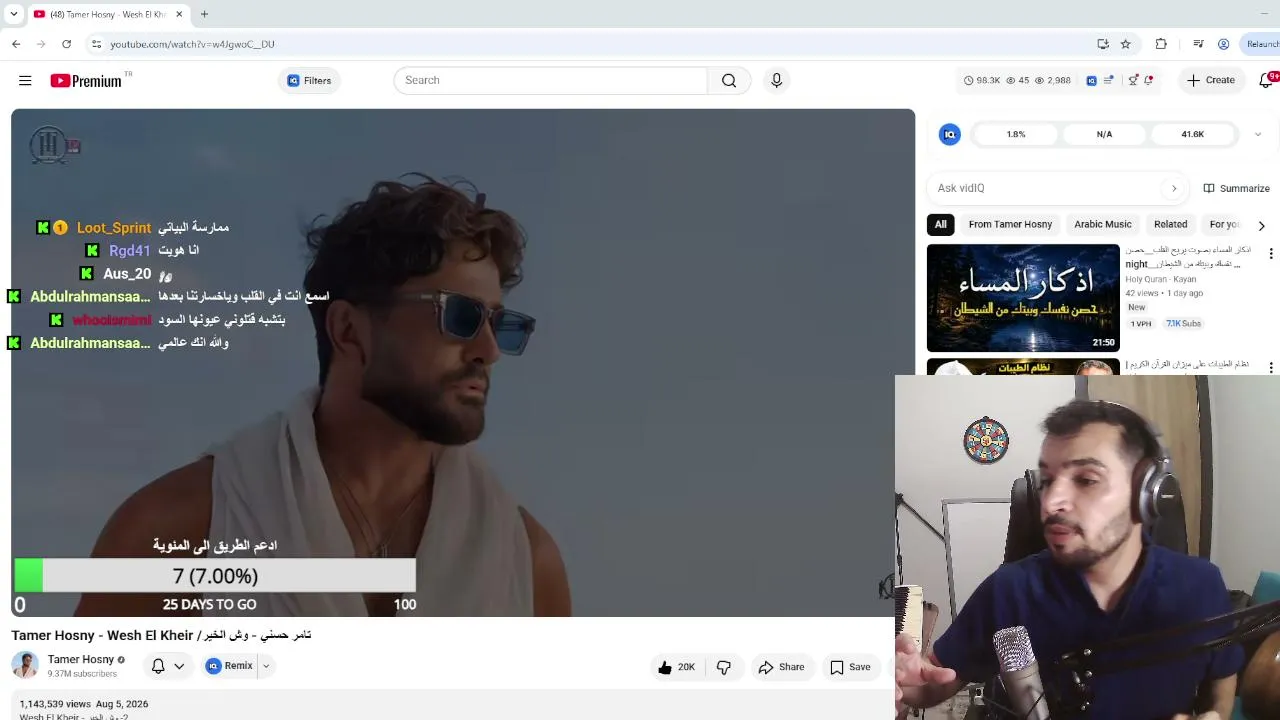This screenshot has height=720, width=1280.
Task: Open the vidIQ alerts bell icon
Action: coord(1149,80)
